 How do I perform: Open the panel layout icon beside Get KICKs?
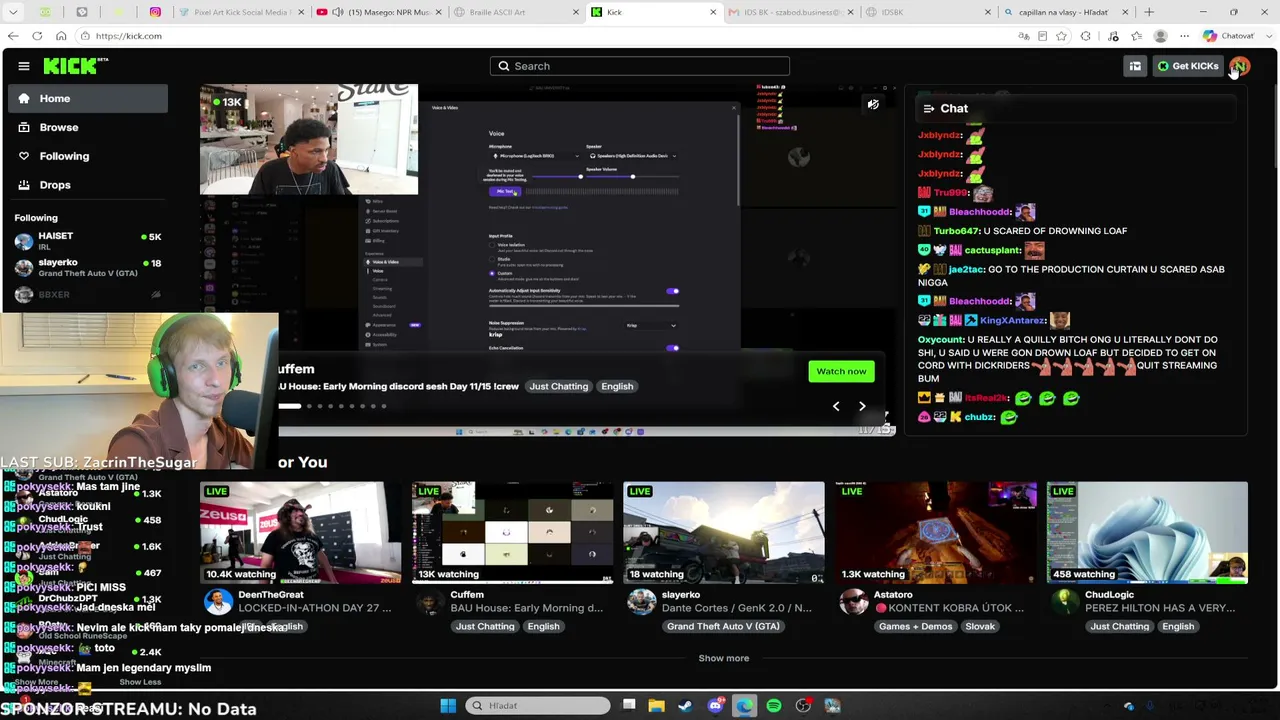(x=1135, y=66)
